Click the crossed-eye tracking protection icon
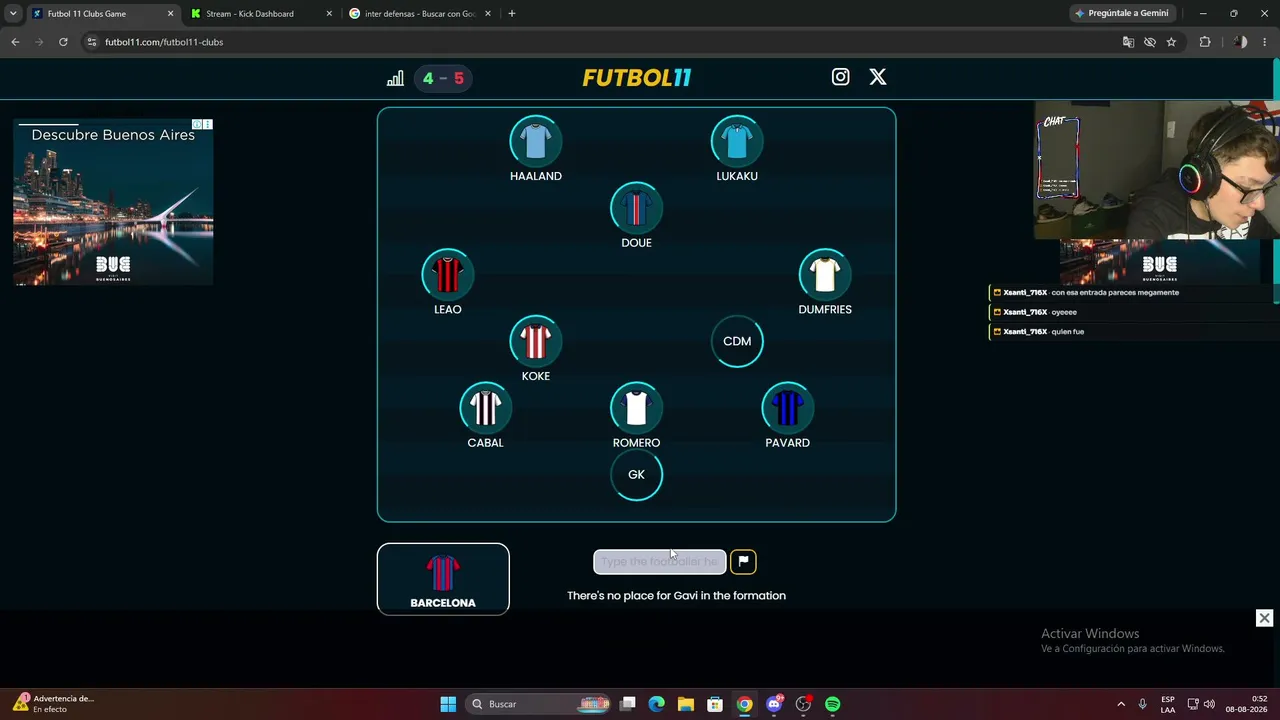Viewport: 1280px width, 720px height. pyautogui.click(x=1150, y=42)
